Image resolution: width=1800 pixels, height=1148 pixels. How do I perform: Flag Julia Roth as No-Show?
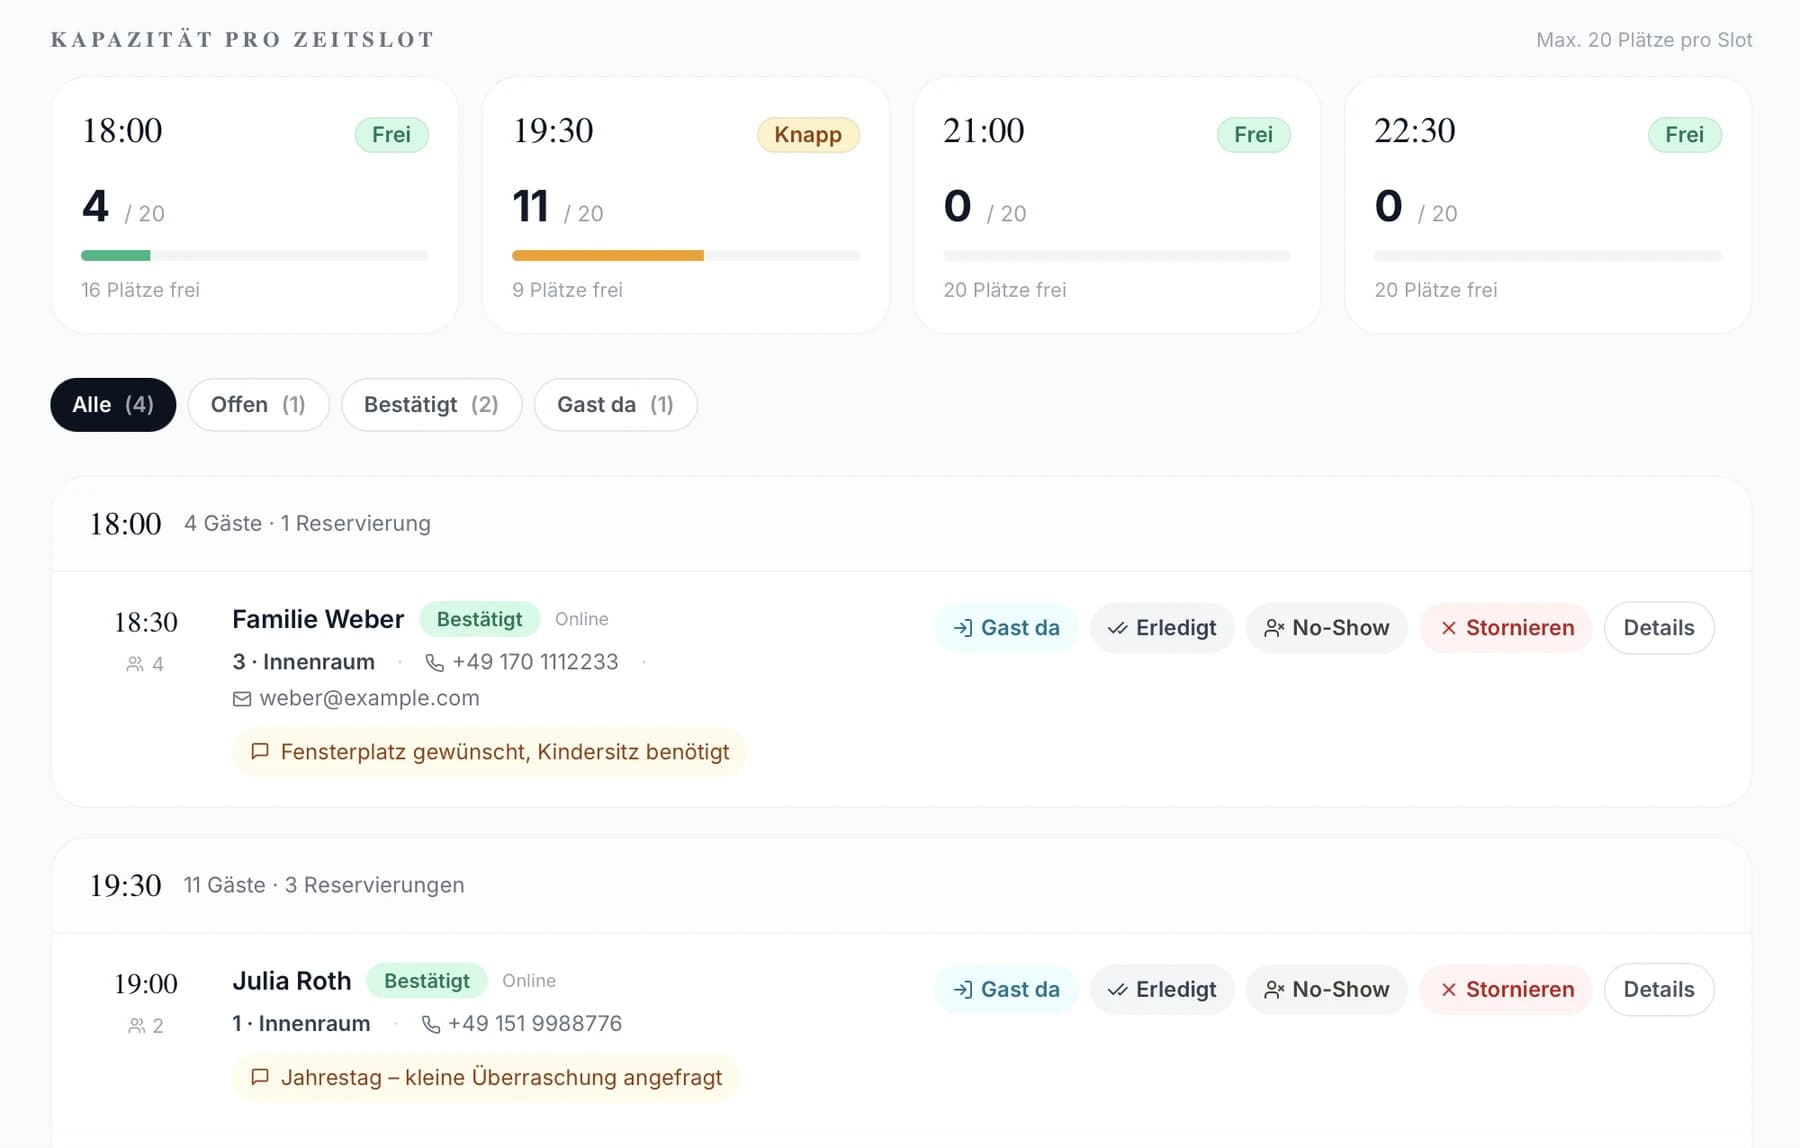(x=1326, y=990)
